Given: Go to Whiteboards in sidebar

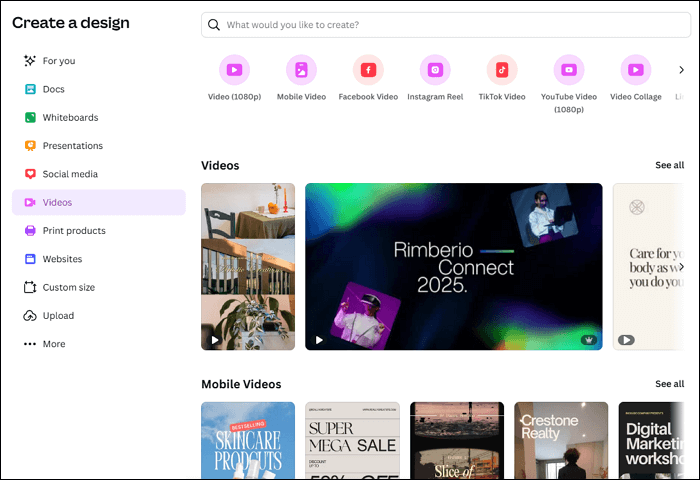Looking at the screenshot, I should coord(70,118).
